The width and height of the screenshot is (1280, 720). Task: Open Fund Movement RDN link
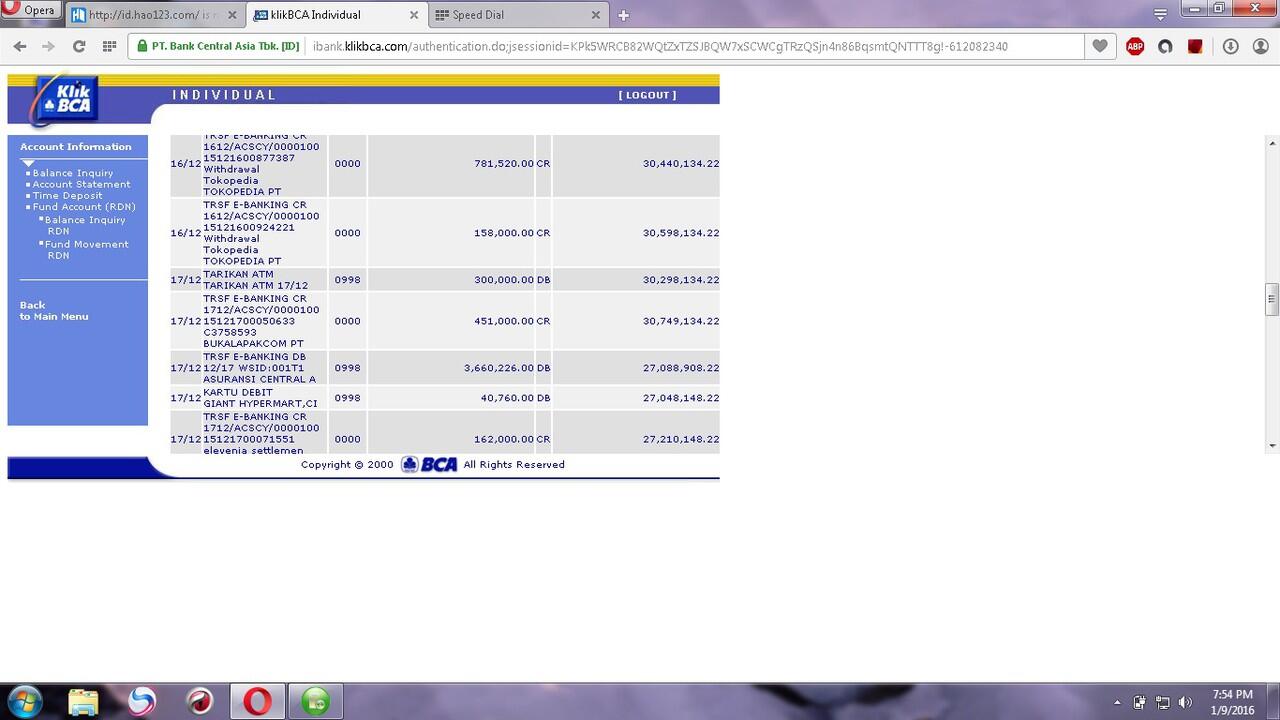click(87, 250)
